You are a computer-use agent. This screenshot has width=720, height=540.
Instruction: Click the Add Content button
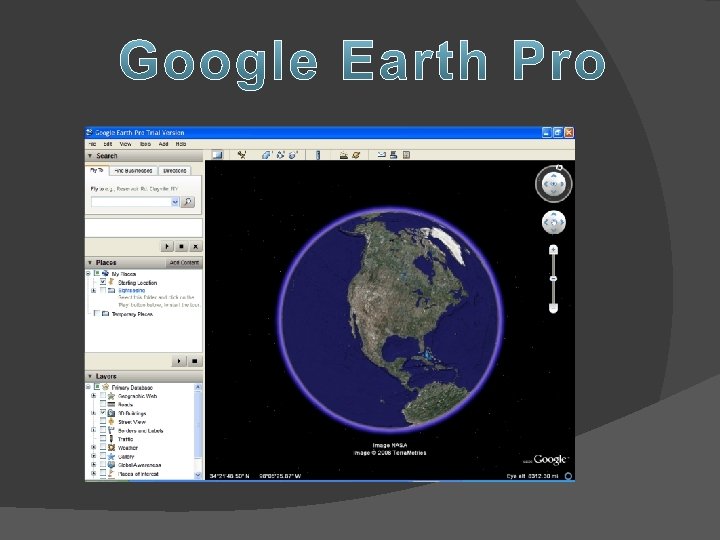tap(184, 263)
